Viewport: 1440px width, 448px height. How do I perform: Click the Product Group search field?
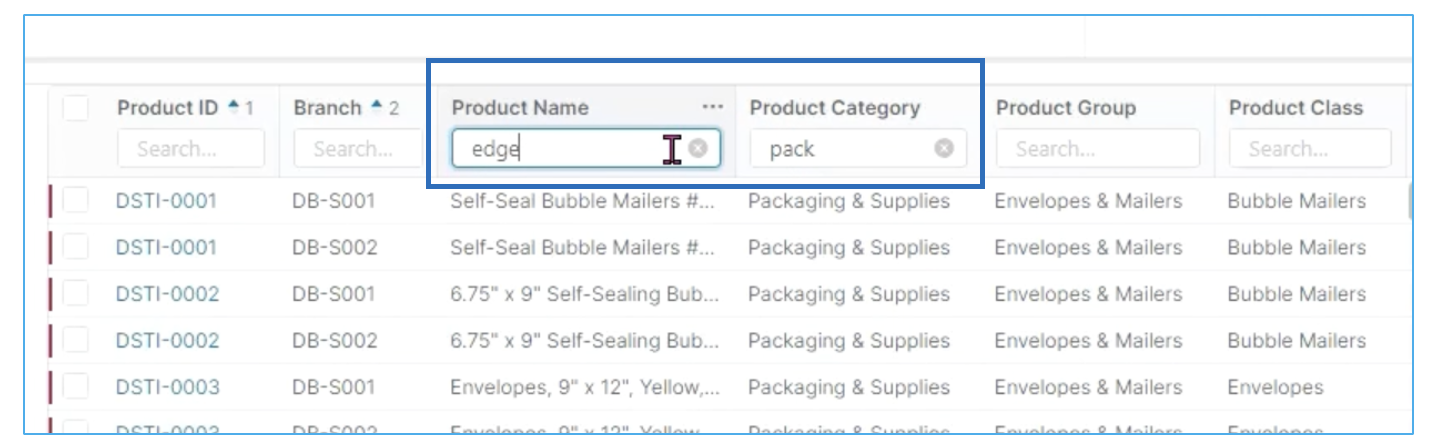click(x=1097, y=149)
